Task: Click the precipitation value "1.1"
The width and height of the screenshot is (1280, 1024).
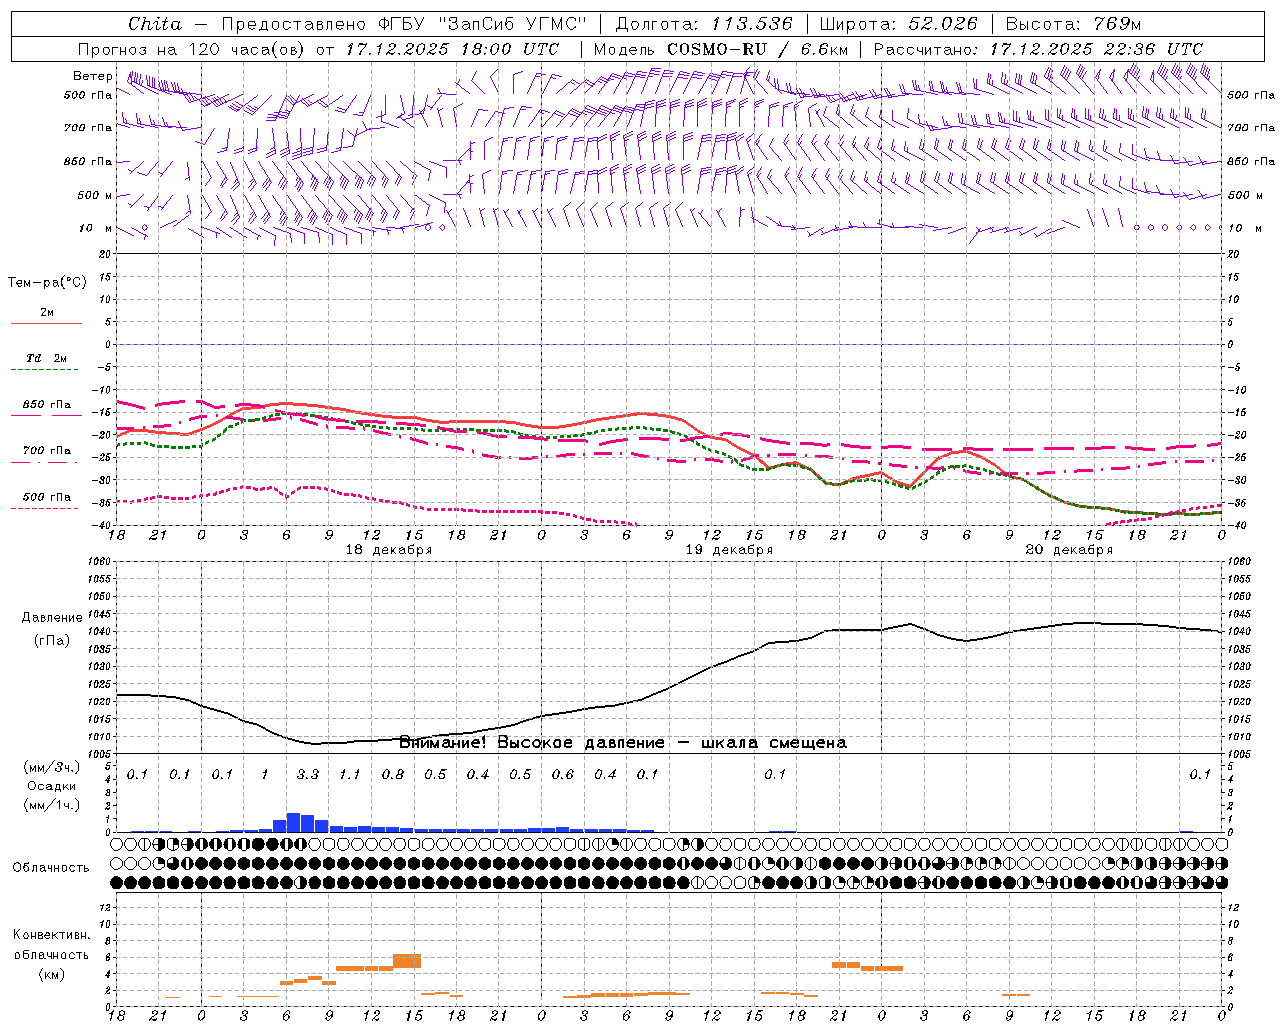Action: click(350, 775)
